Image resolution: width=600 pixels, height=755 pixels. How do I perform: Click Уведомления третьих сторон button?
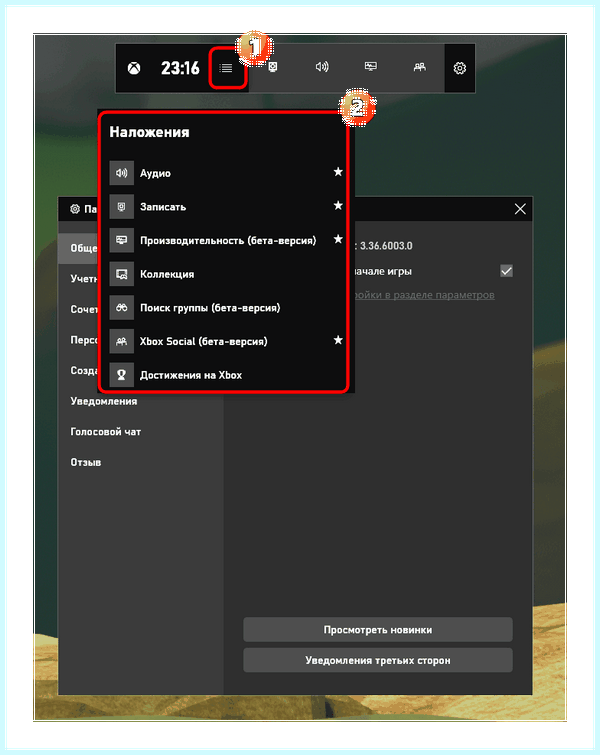[378, 660]
